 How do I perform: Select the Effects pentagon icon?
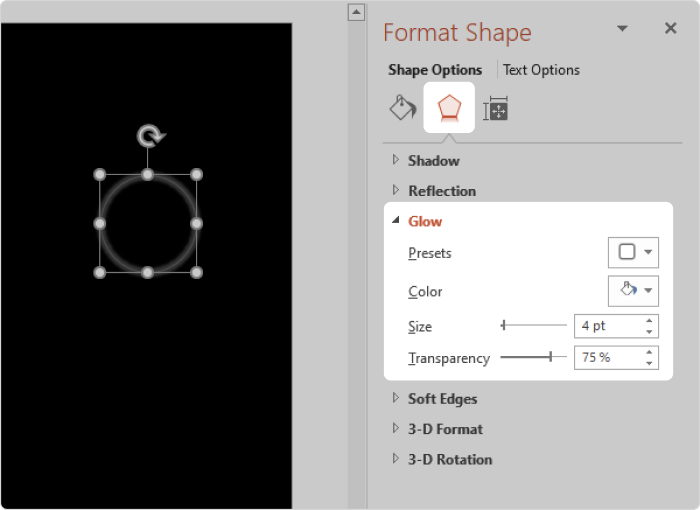[449, 108]
